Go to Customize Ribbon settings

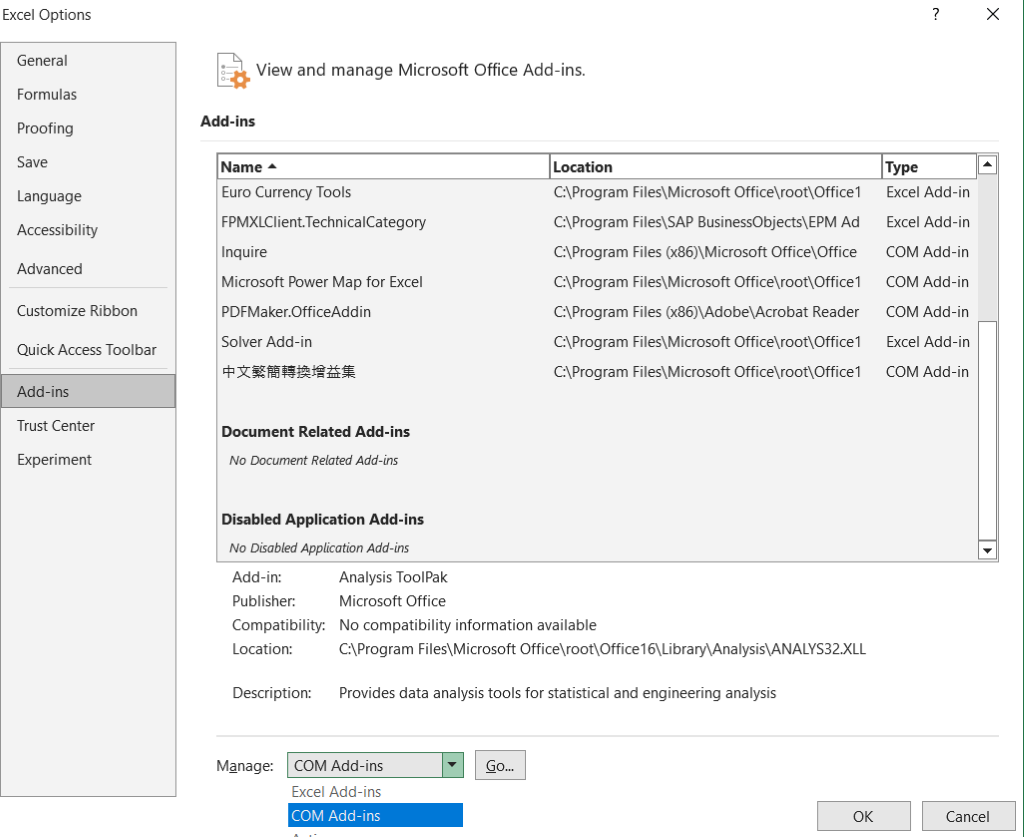[x=88, y=311]
